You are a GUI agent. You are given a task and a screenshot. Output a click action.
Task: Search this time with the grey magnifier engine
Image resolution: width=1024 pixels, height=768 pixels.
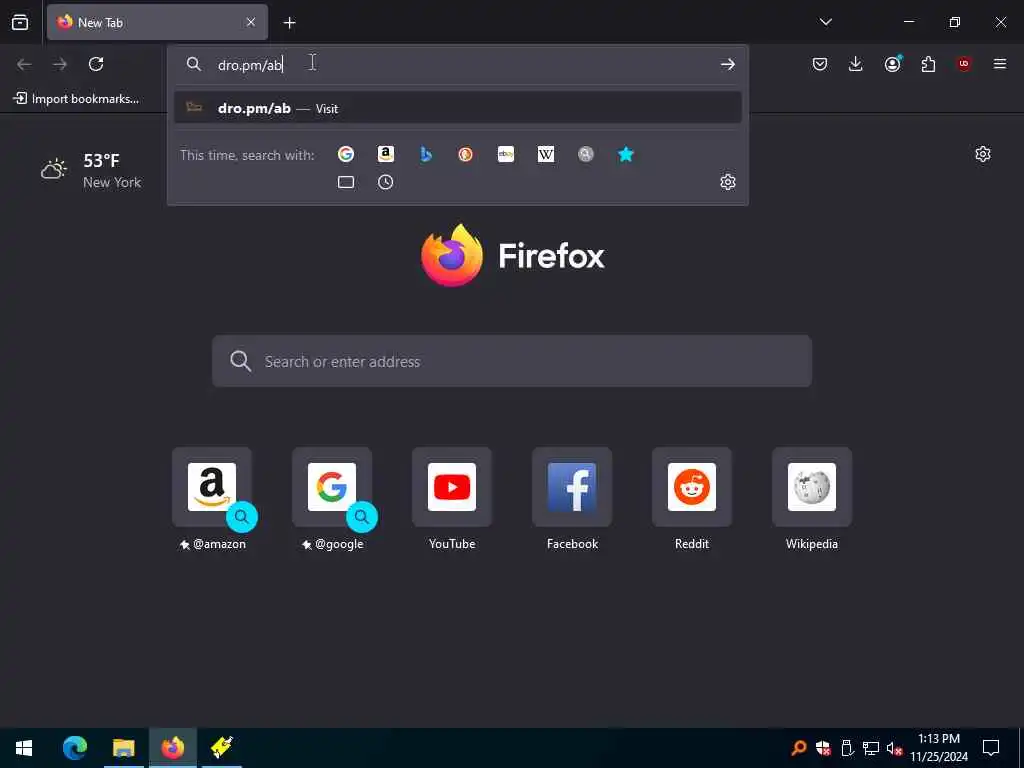click(x=586, y=154)
